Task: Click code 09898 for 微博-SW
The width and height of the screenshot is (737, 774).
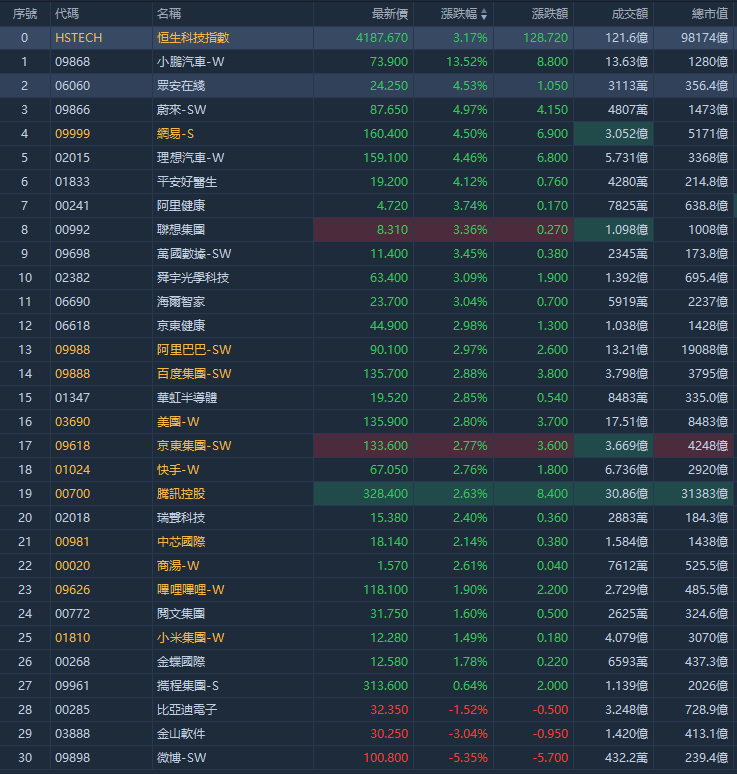Action: [x=73, y=758]
